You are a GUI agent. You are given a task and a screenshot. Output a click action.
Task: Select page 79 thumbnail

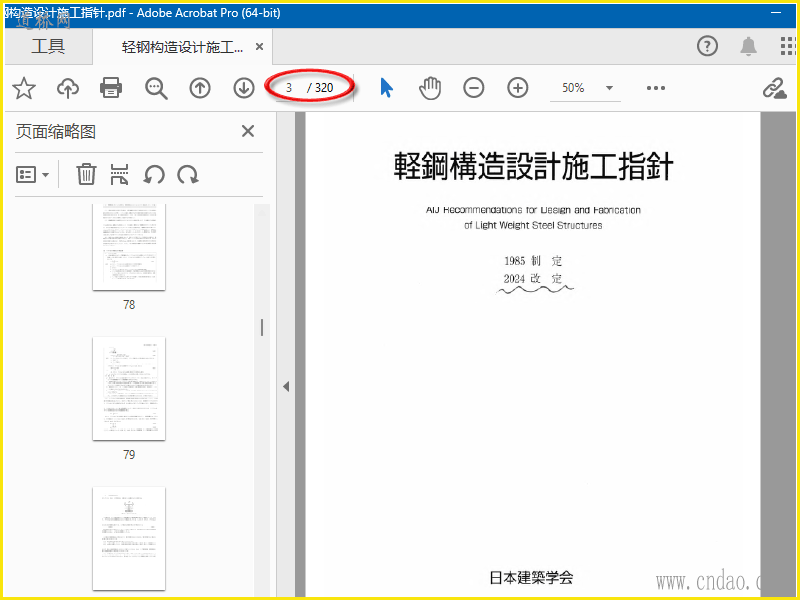(129, 388)
